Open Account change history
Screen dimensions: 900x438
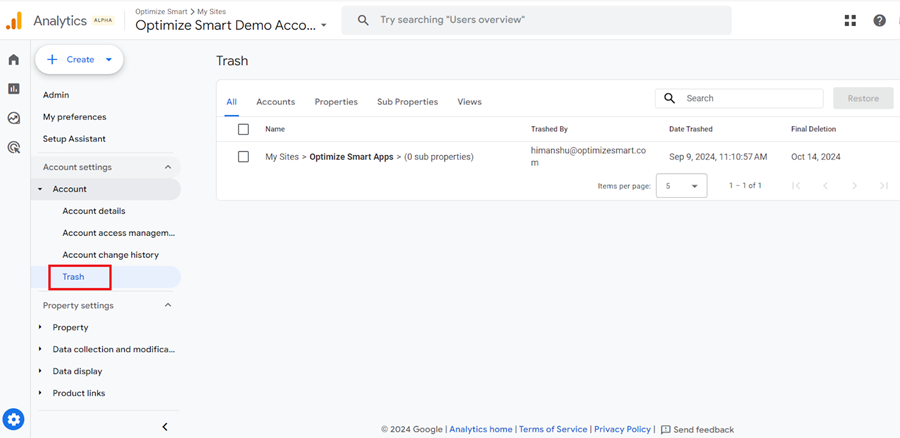pyautogui.click(x=111, y=255)
